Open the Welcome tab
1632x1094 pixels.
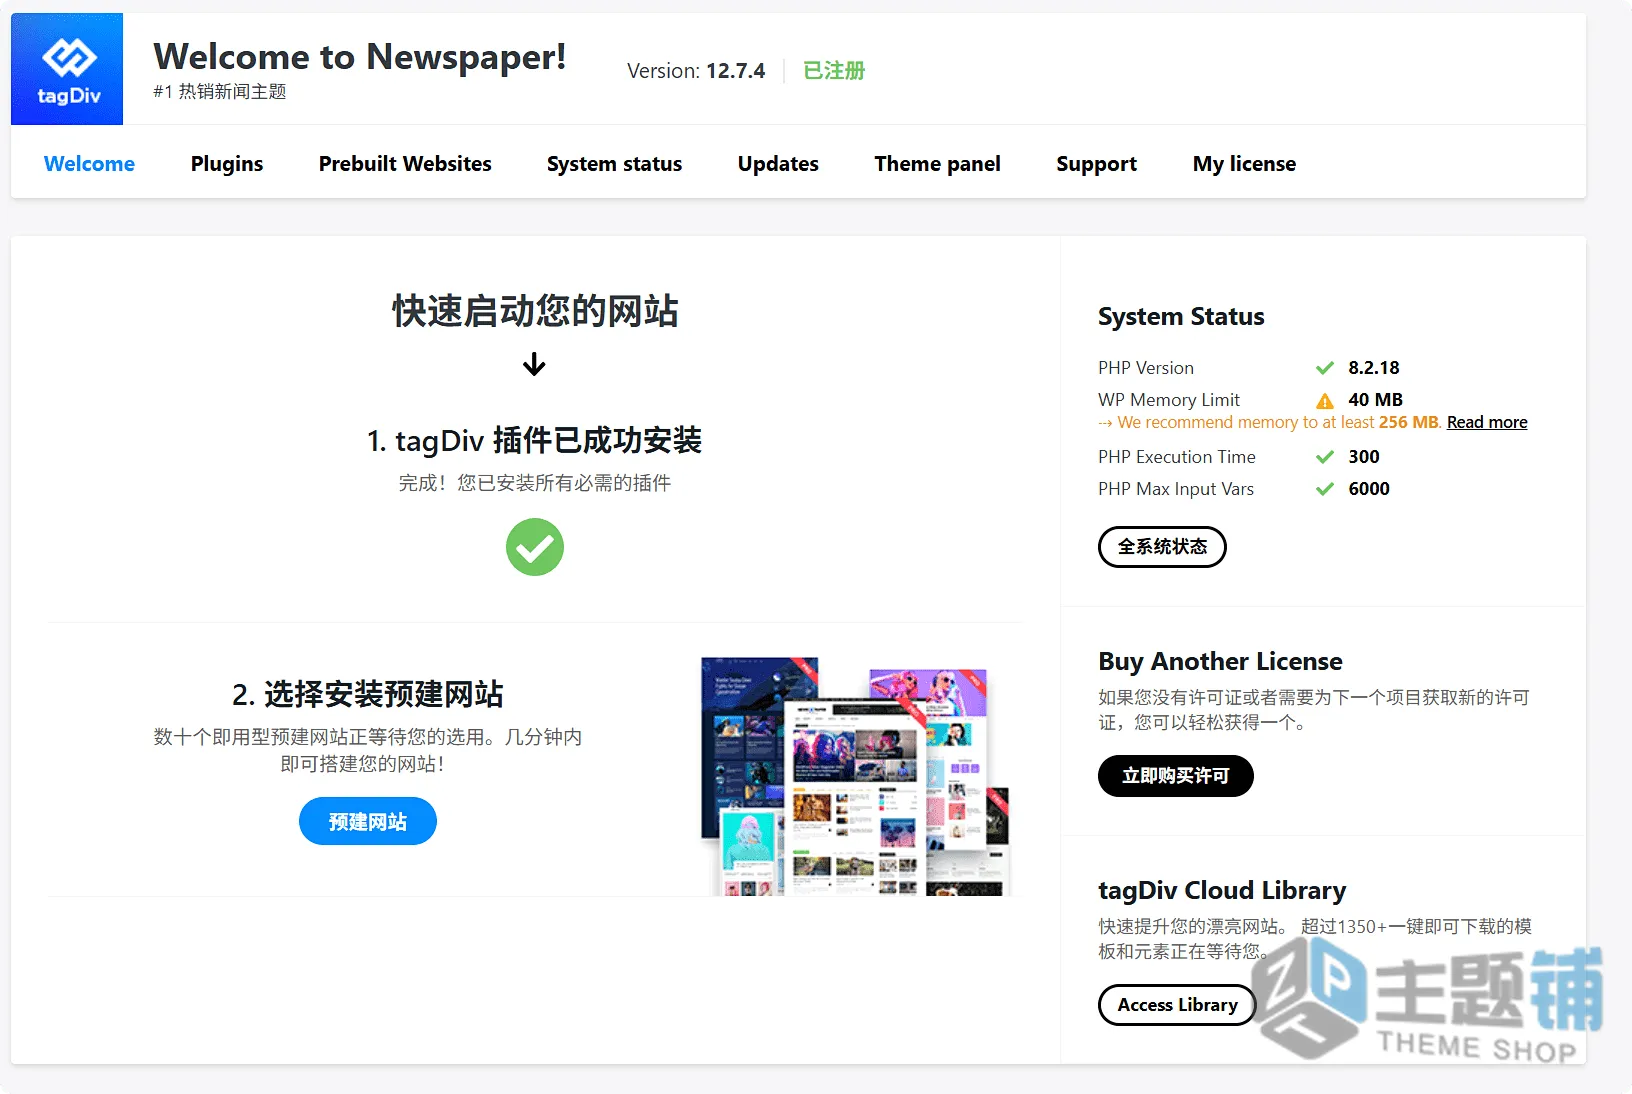[89, 164]
